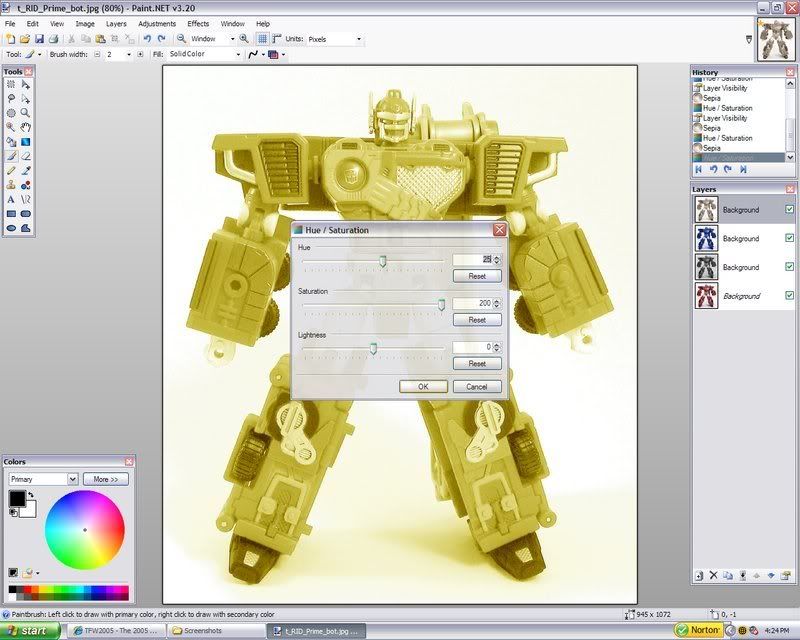Select the Gradient tool
Screen dimensions: 800x640
26,142
